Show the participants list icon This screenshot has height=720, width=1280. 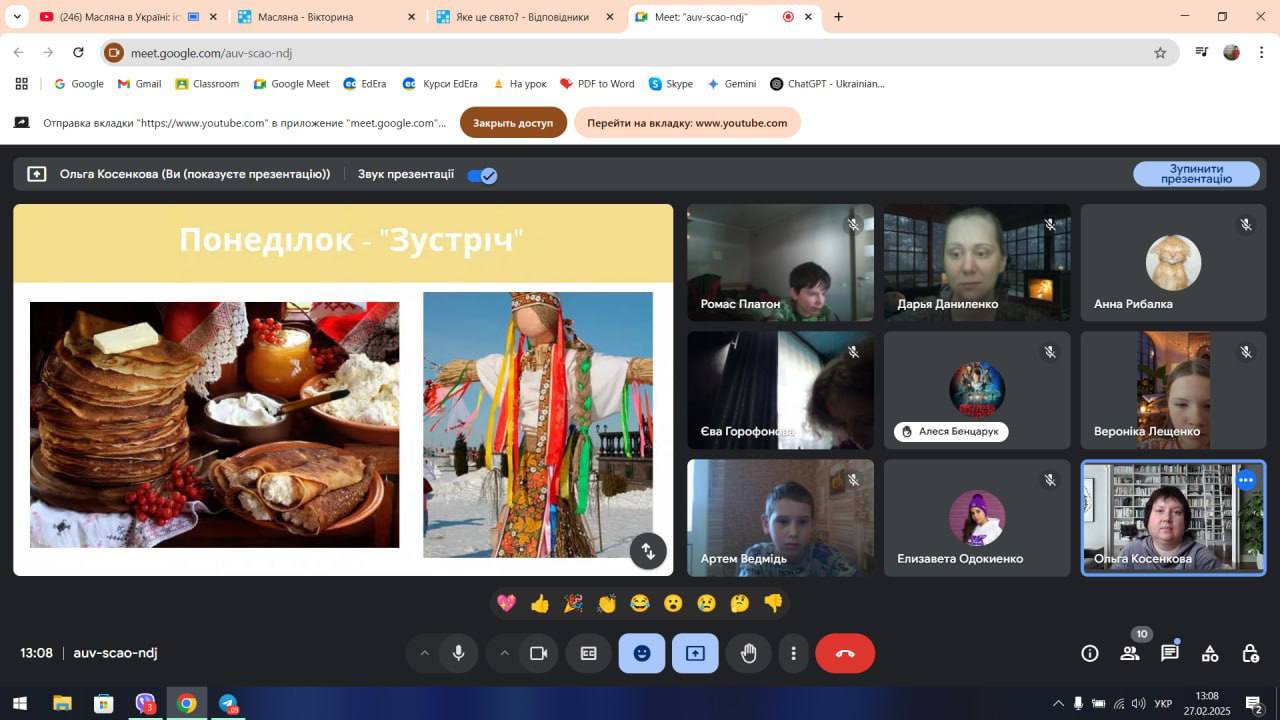point(1130,653)
